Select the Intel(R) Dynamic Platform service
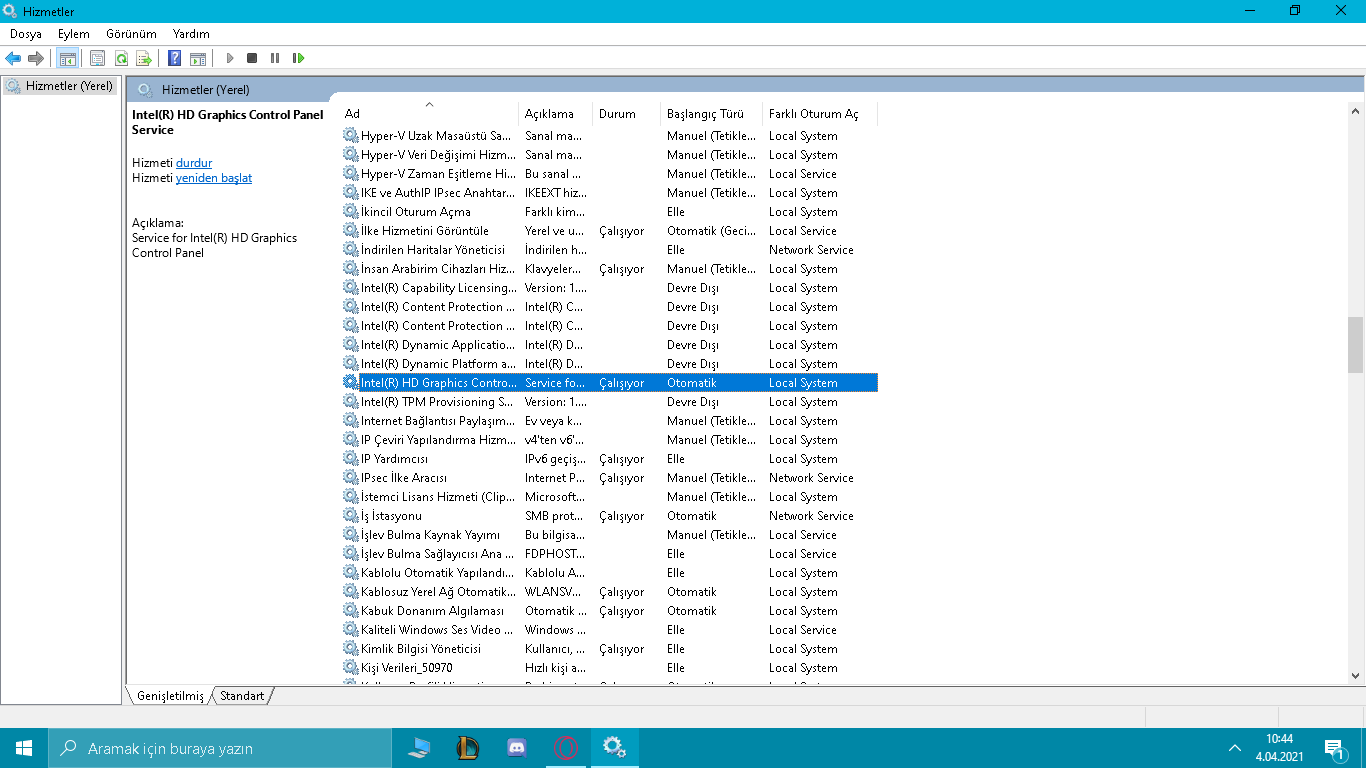1366x768 pixels. tap(609, 364)
